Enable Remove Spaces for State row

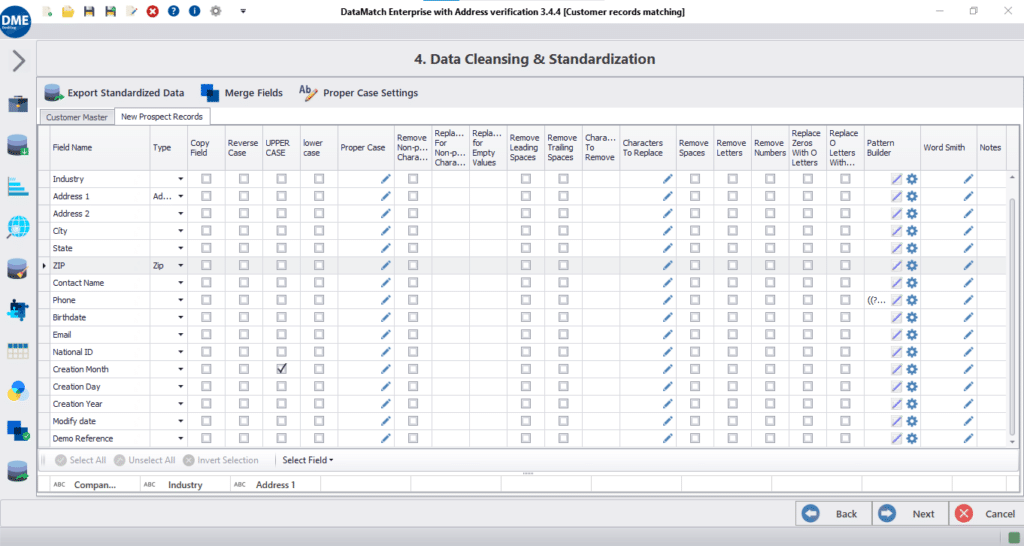(x=695, y=248)
